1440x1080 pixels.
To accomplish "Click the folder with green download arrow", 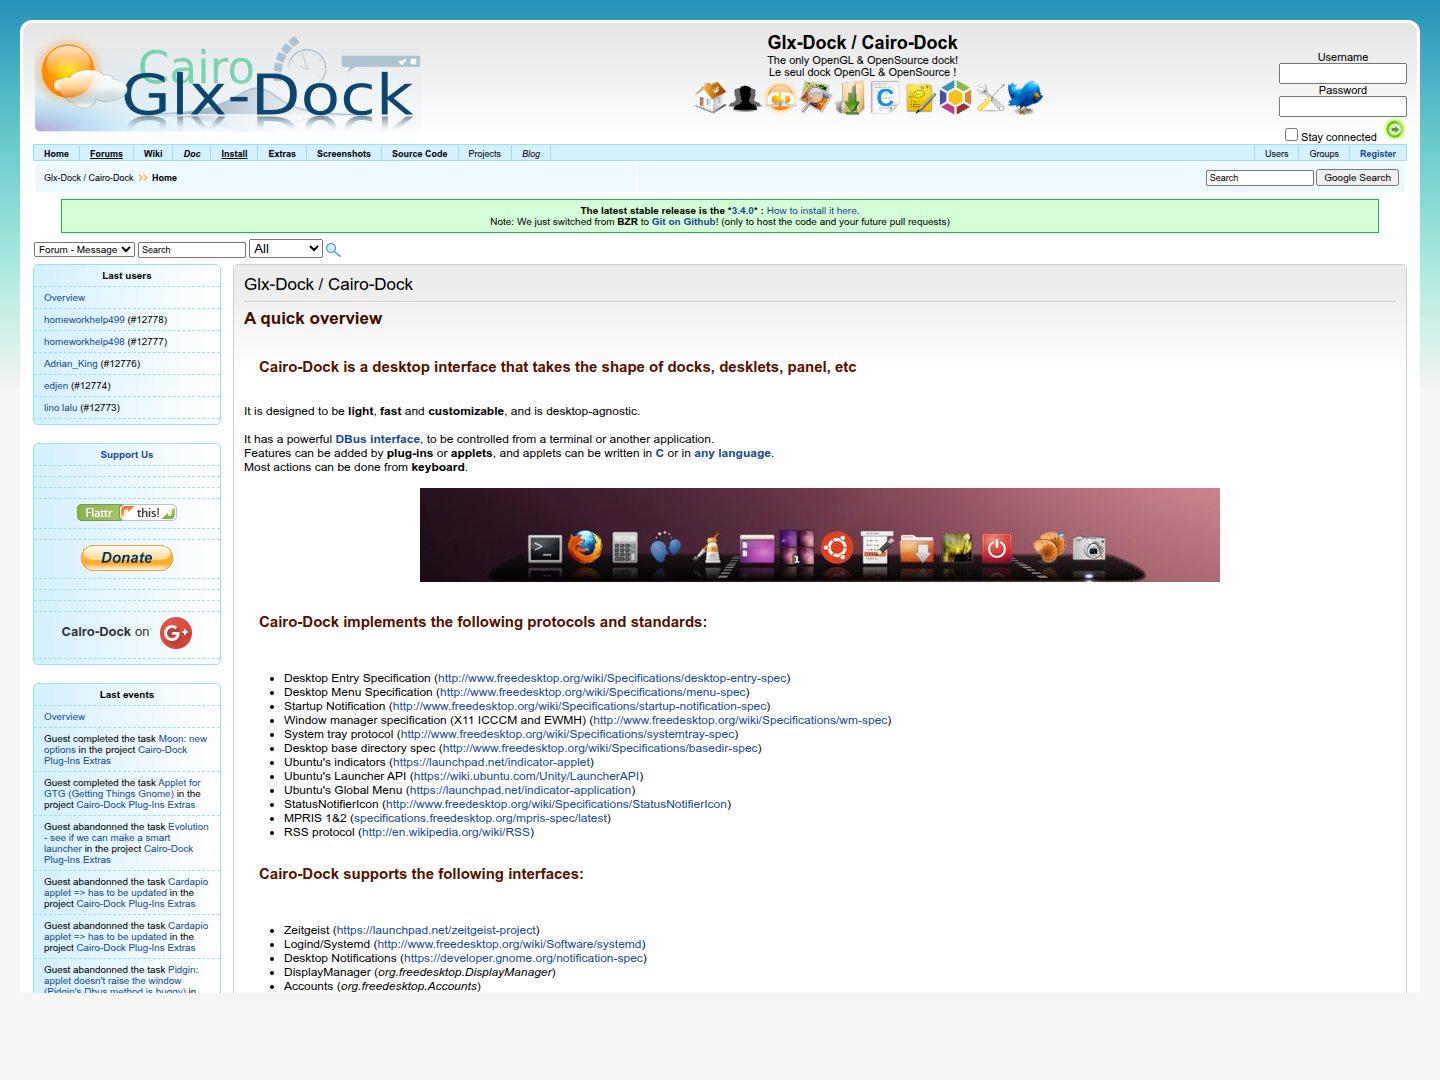I will (x=850, y=98).
